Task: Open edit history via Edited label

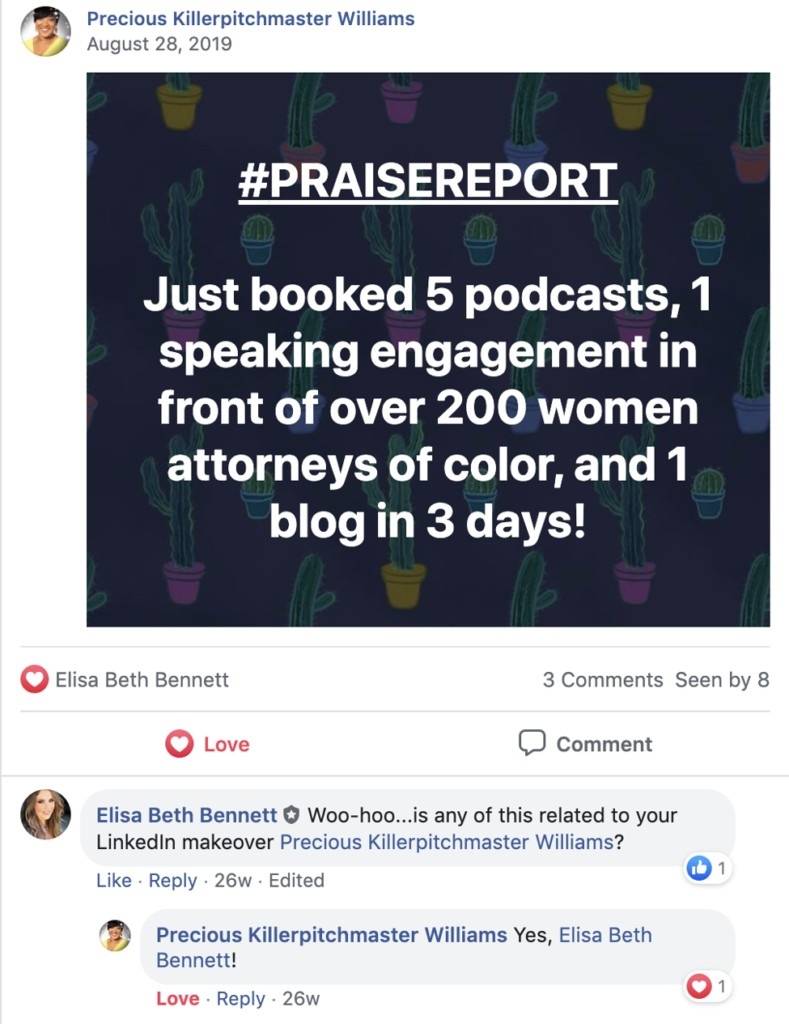Action: 296,880
